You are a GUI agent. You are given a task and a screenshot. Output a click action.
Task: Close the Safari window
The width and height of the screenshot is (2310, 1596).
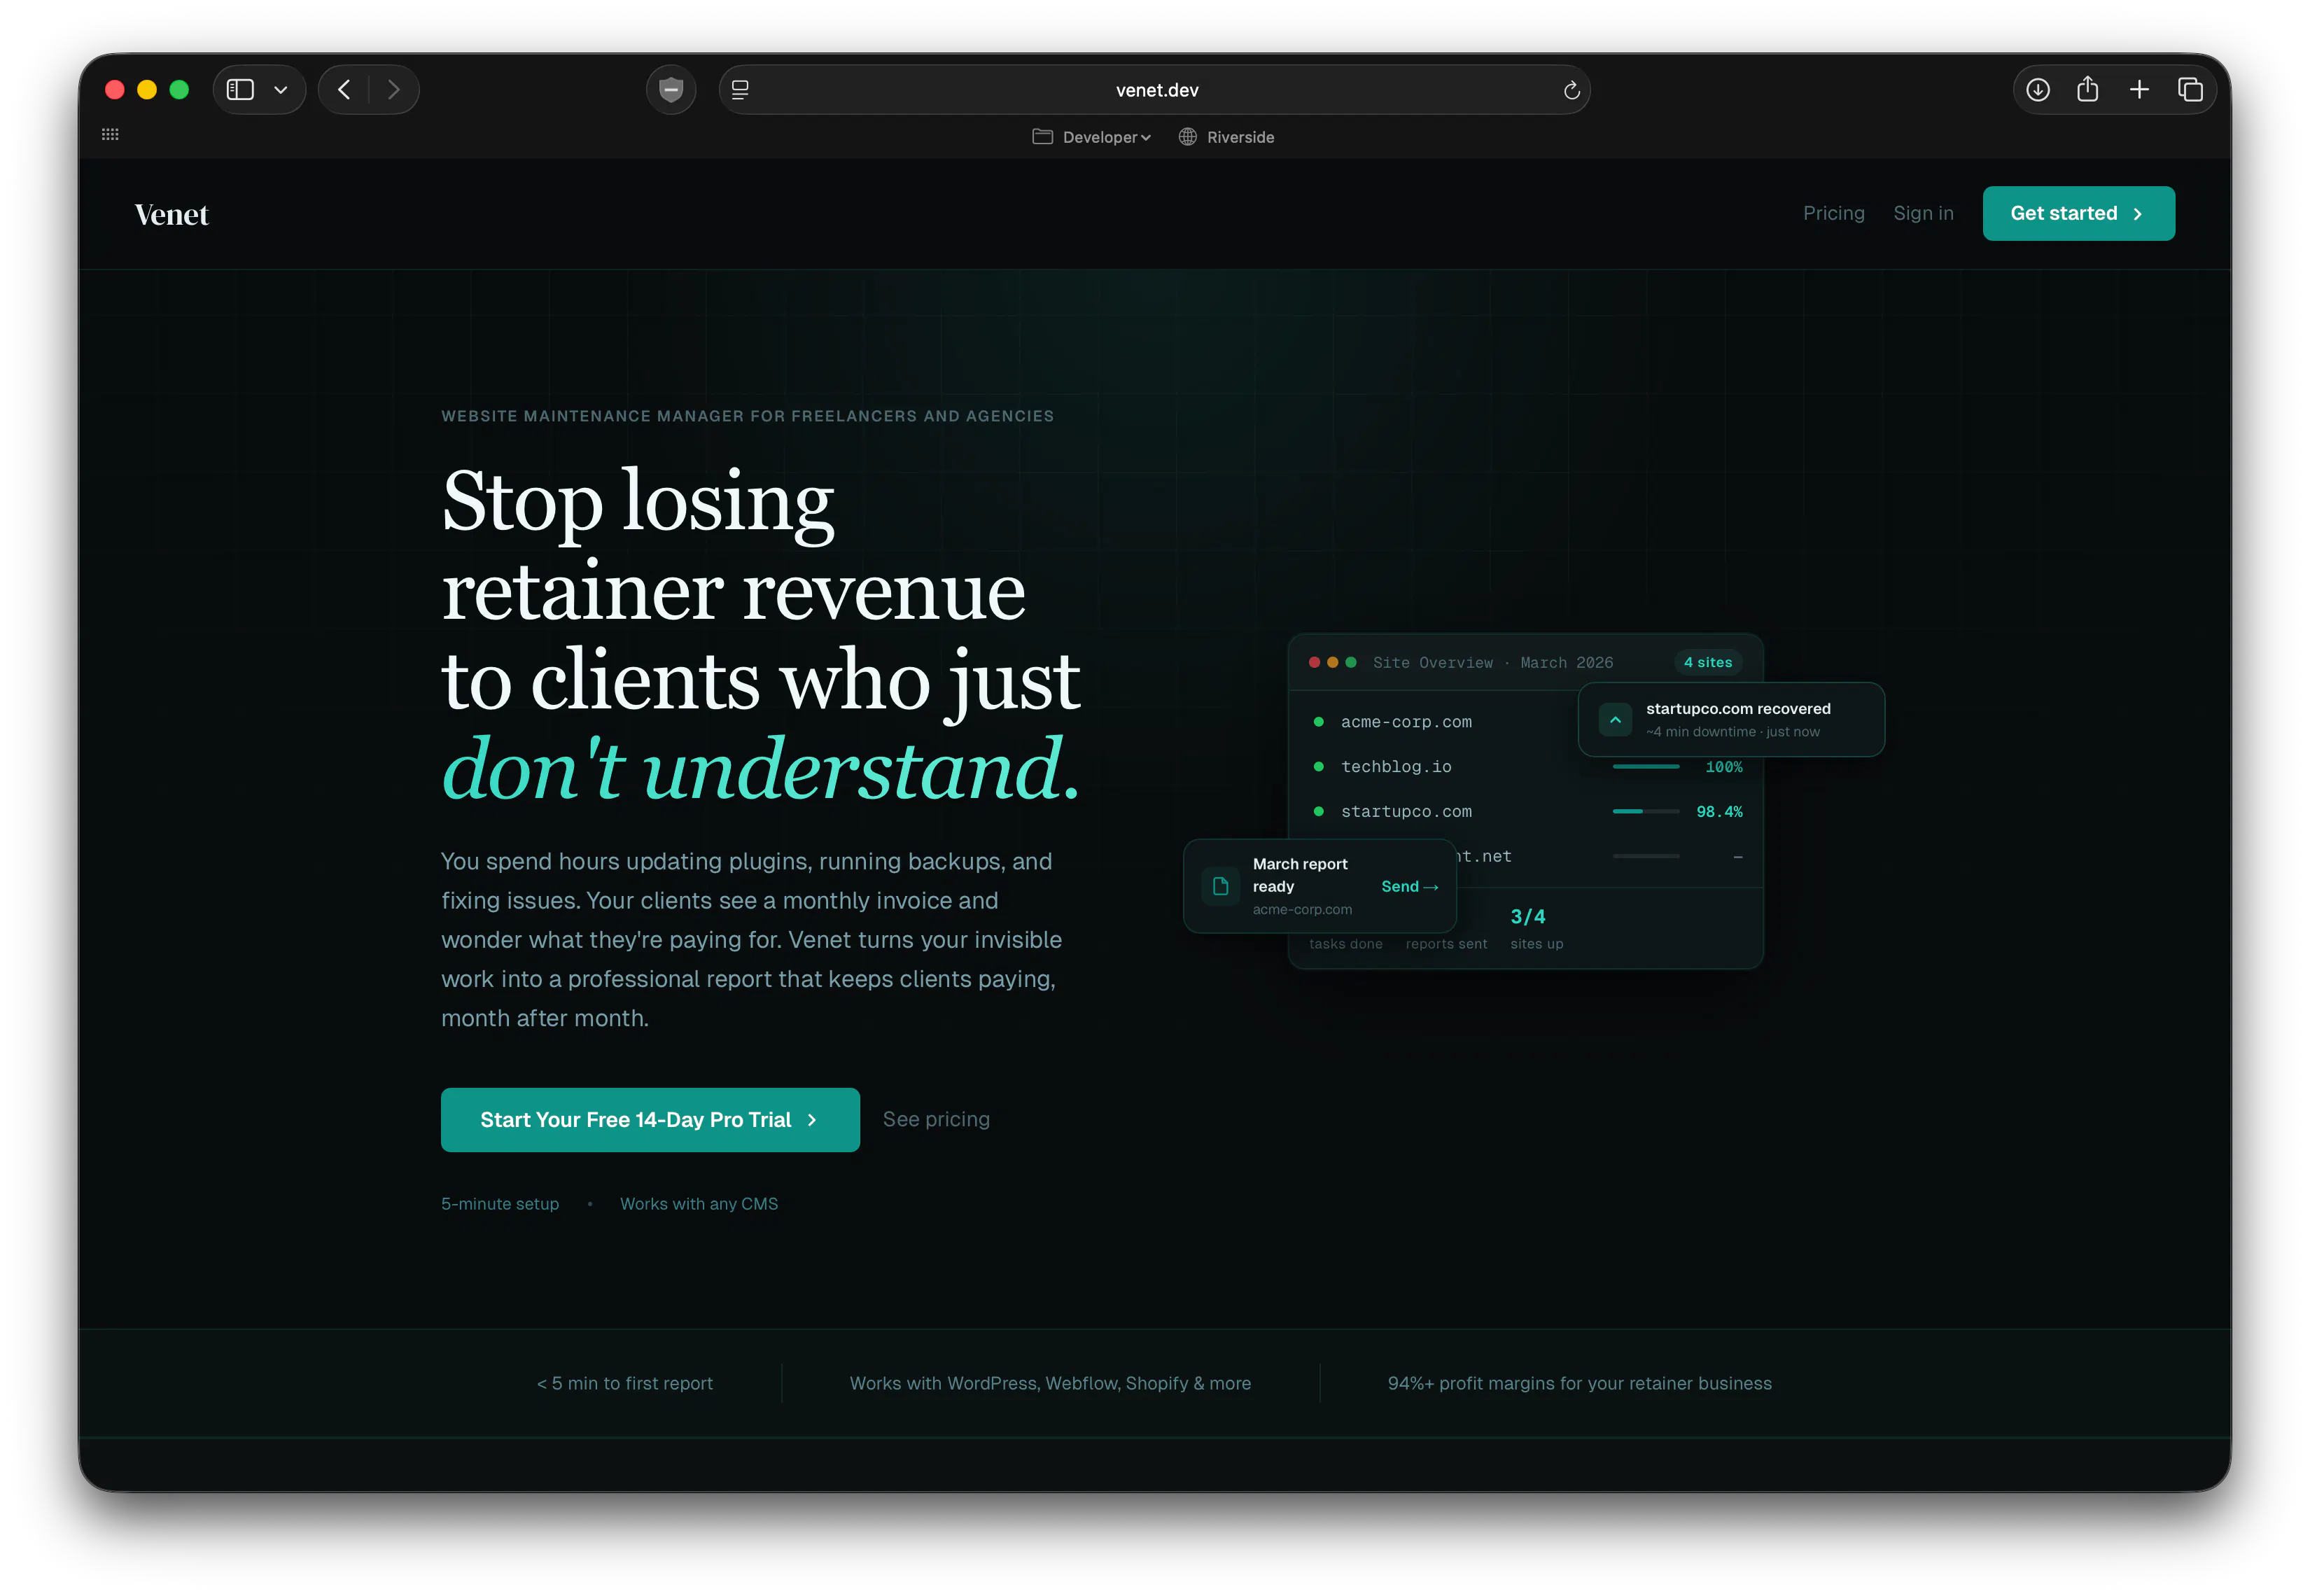click(x=115, y=90)
